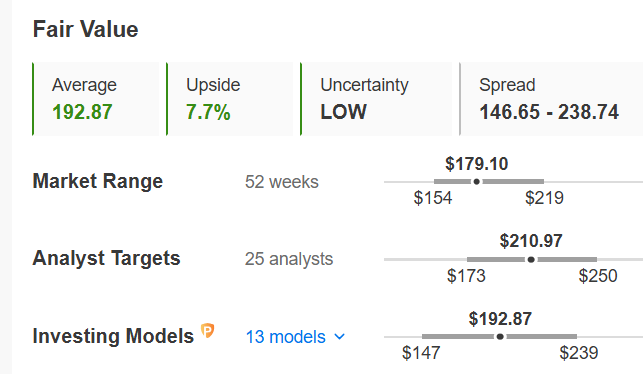Screen dimensions: 643x374
Task: Click the chevron next to 13 models
Action: (340, 337)
